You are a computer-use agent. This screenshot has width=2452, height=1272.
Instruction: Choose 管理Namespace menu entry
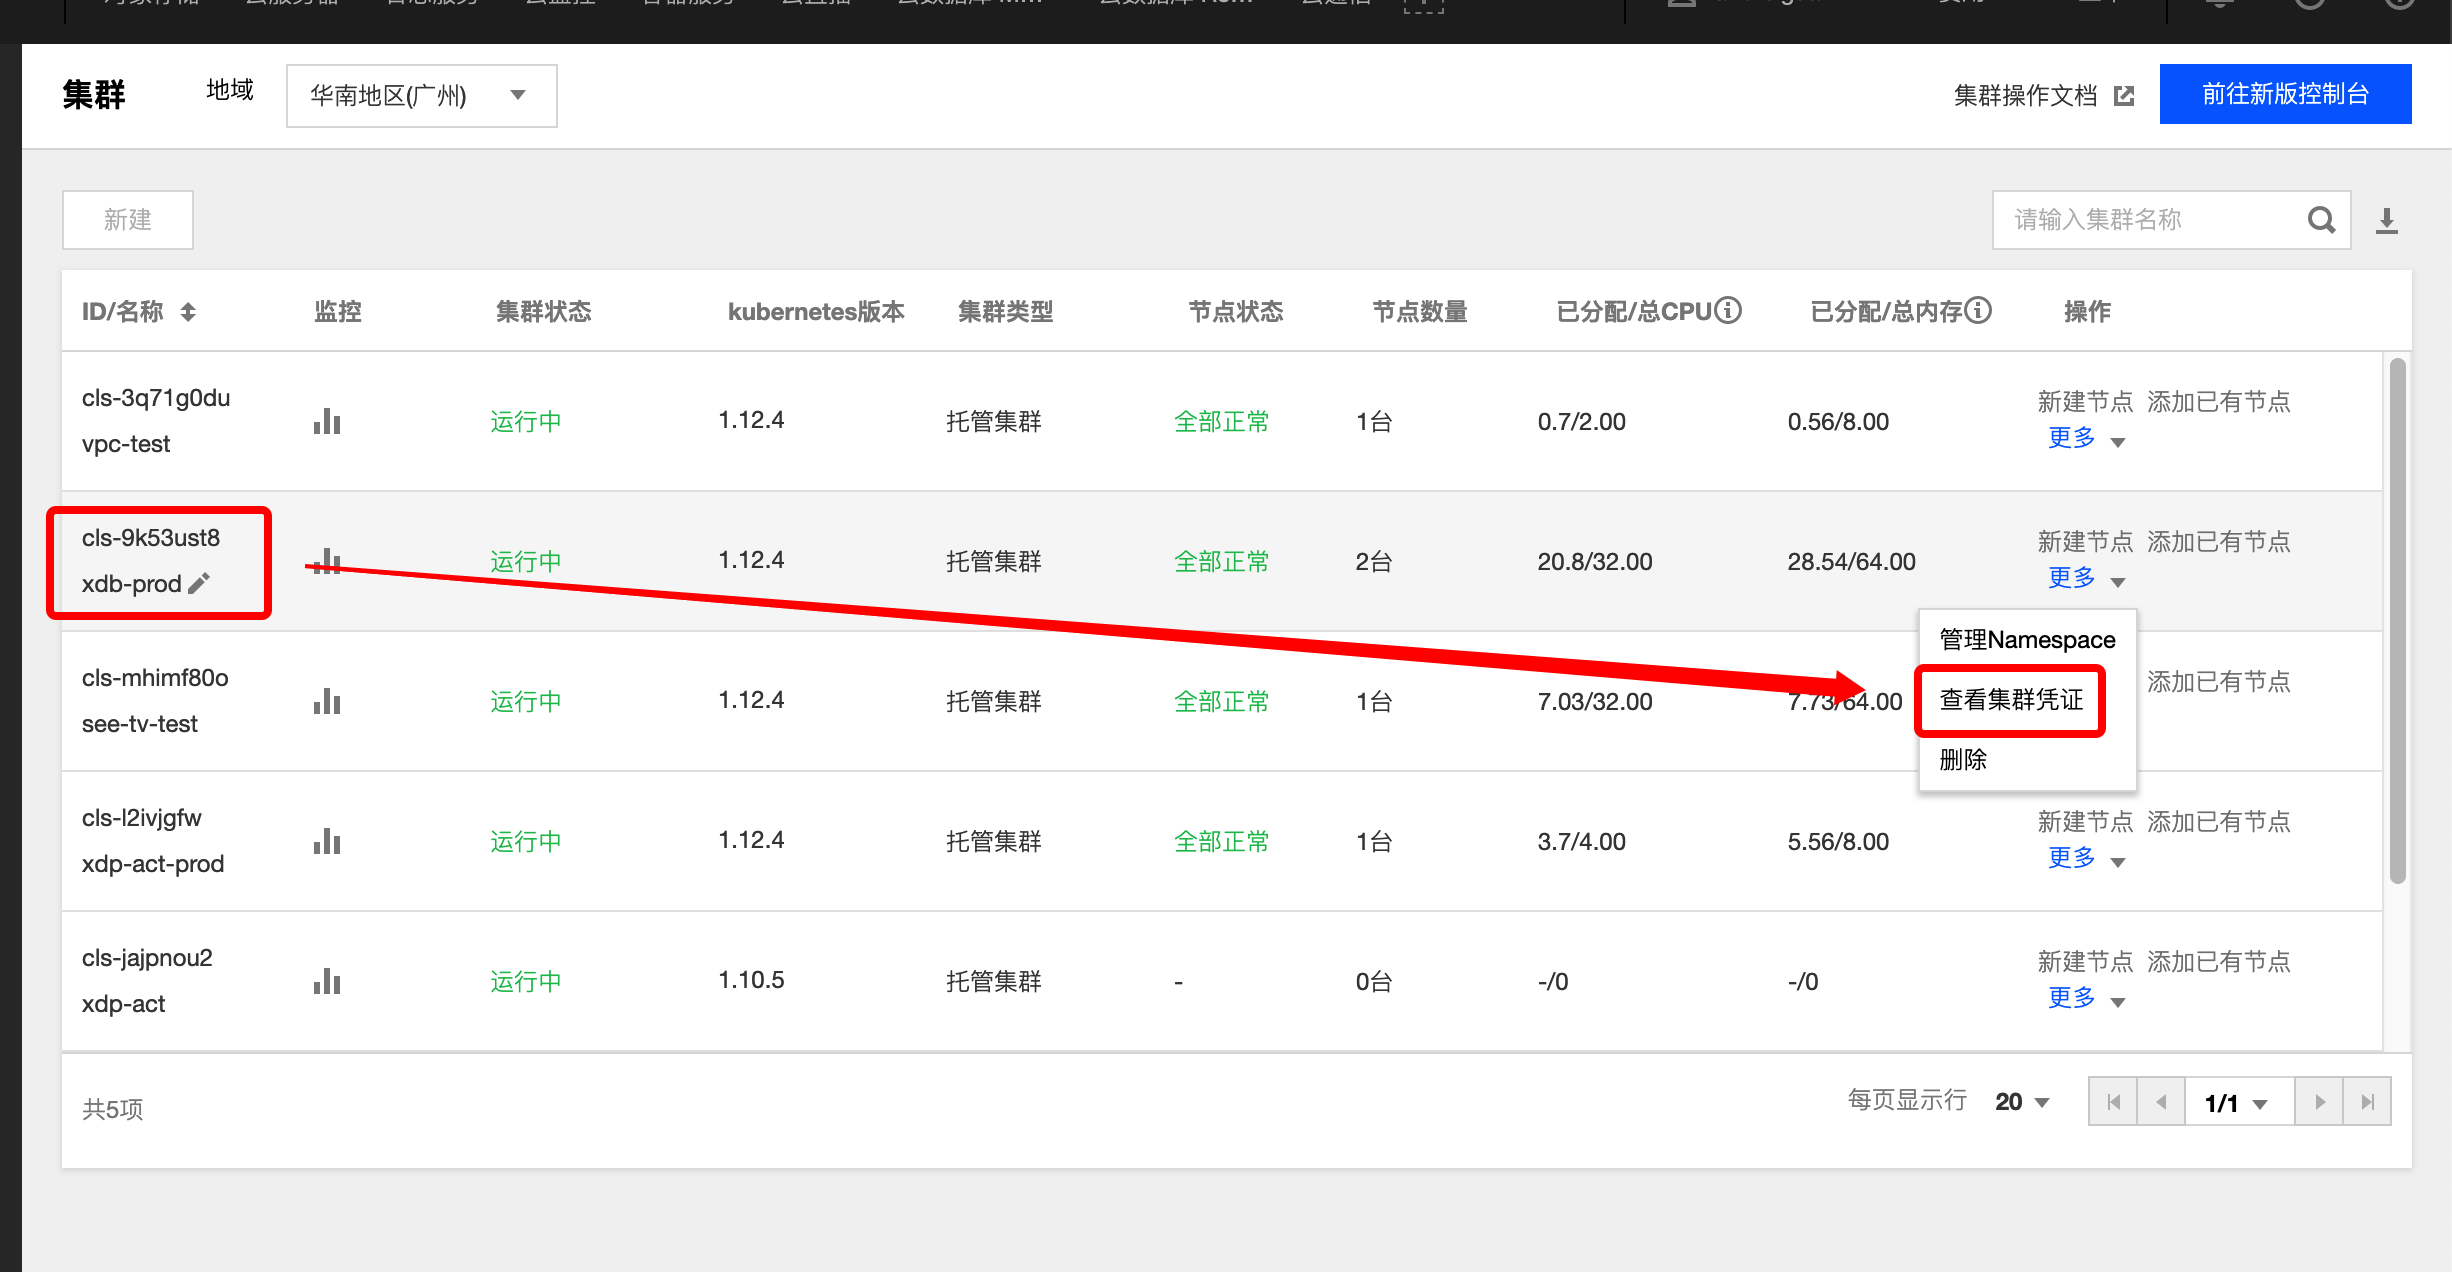click(x=2027, y=640)
